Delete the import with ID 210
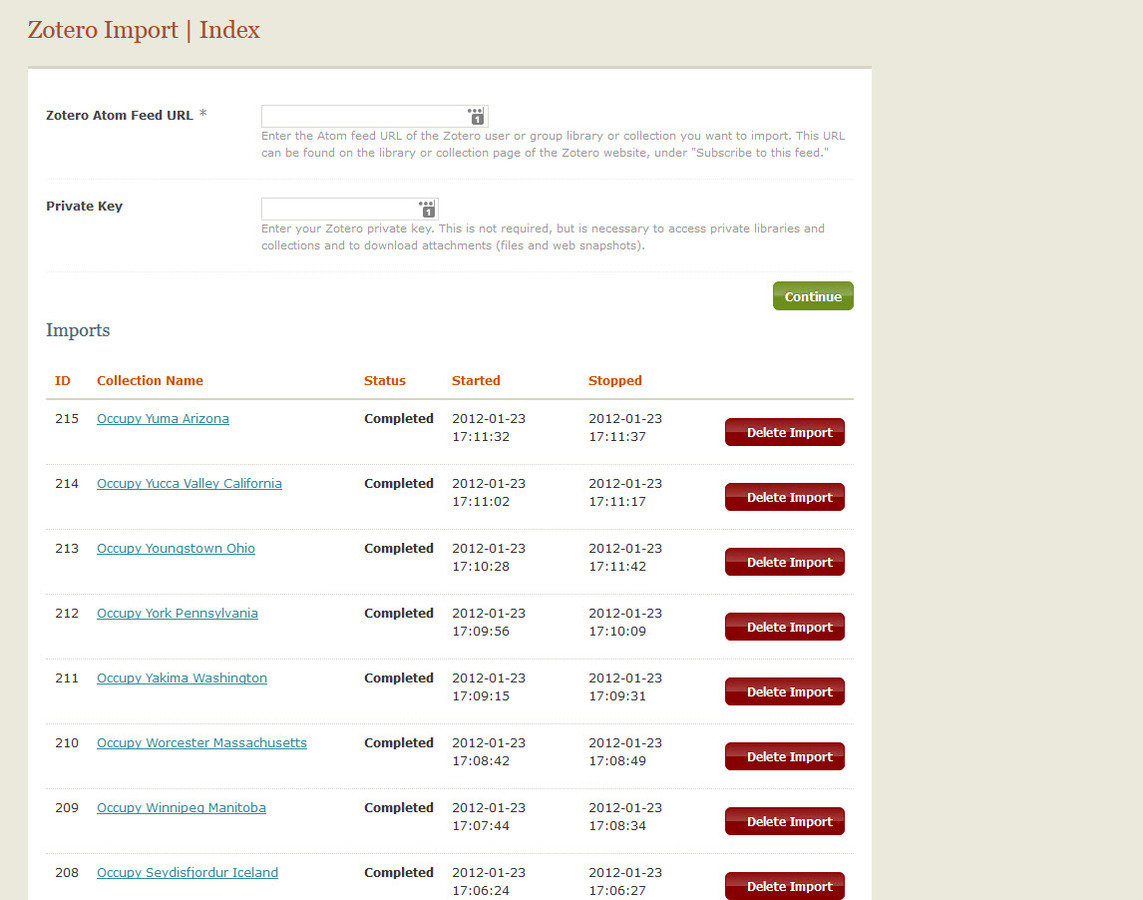 click(784, 756)
